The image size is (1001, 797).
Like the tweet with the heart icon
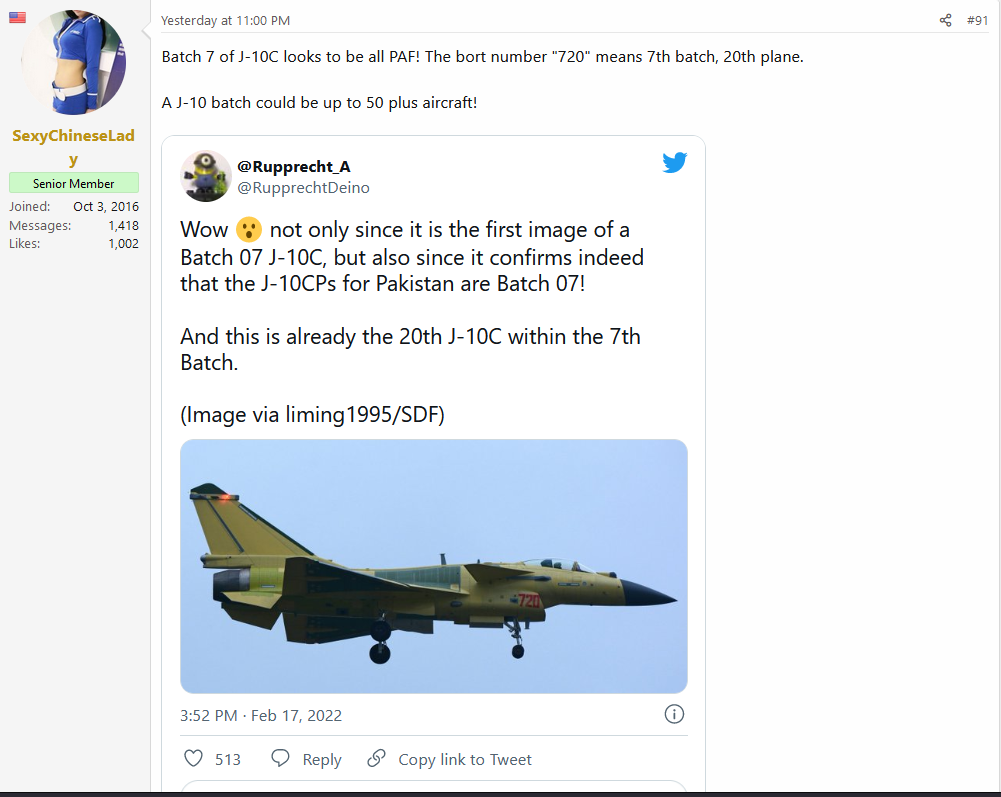(193, 758)
